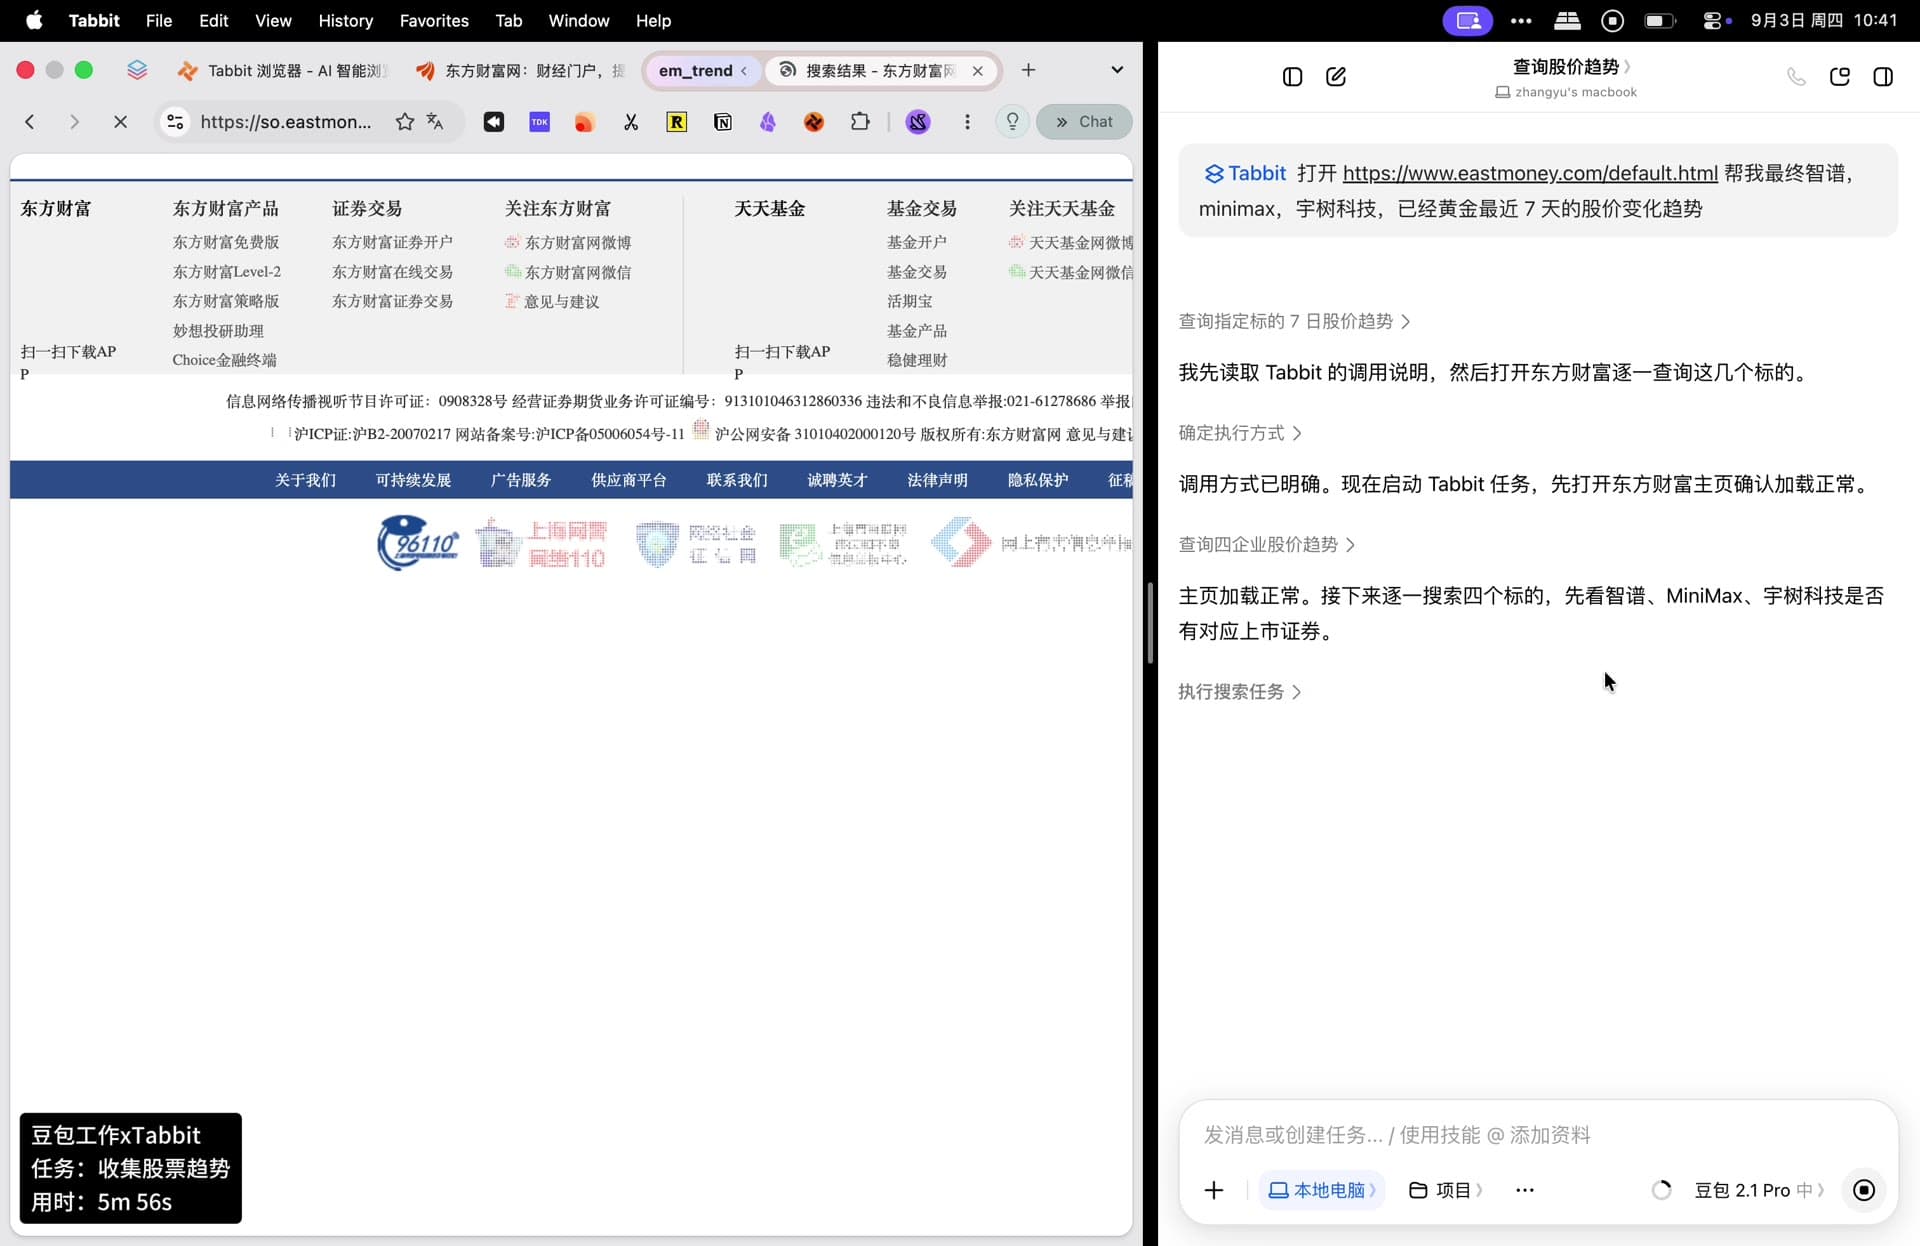Open the orange-red extension icon
The width and height of the screenshot is (1920, 1246).
tap(585, 122)
